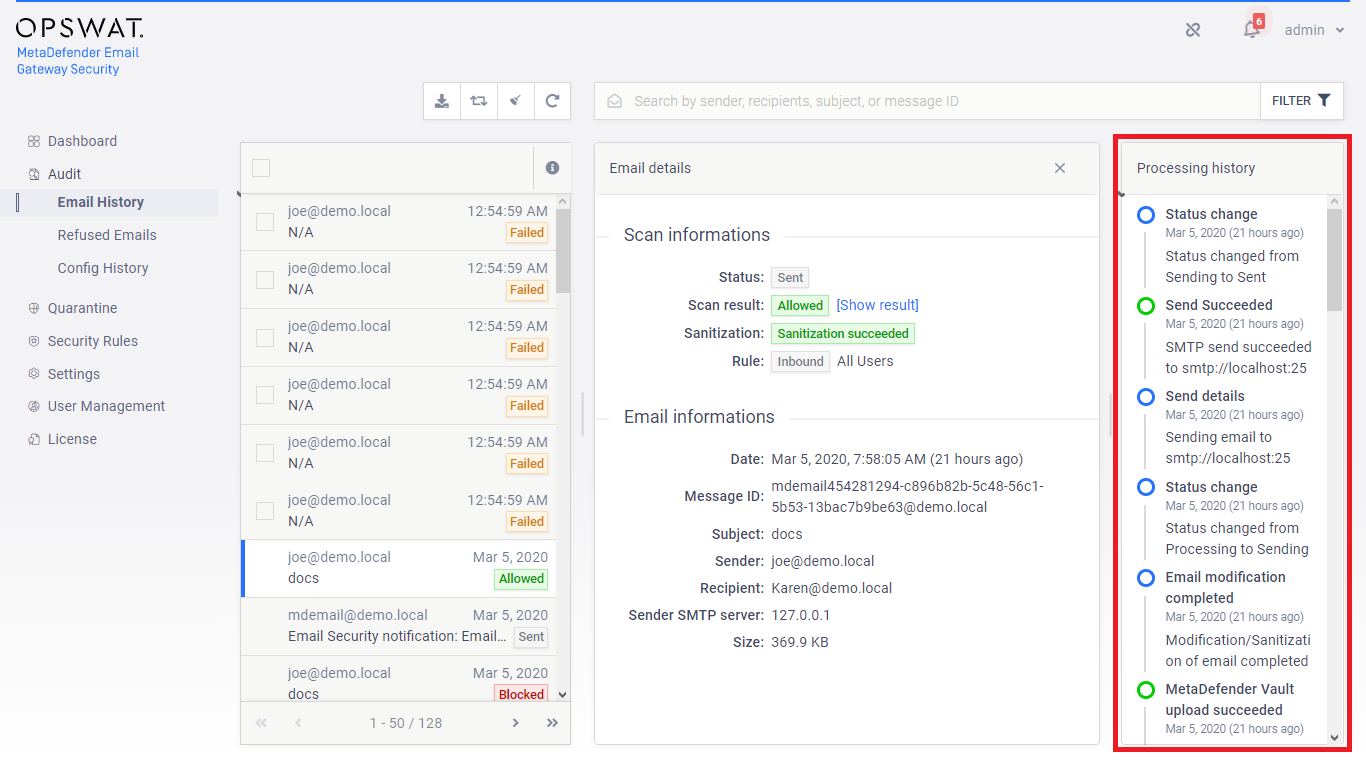Open Config History in the sidebar
This screenshot has width=1366, height=768.
pyautogui.click(x=103, y=268)
